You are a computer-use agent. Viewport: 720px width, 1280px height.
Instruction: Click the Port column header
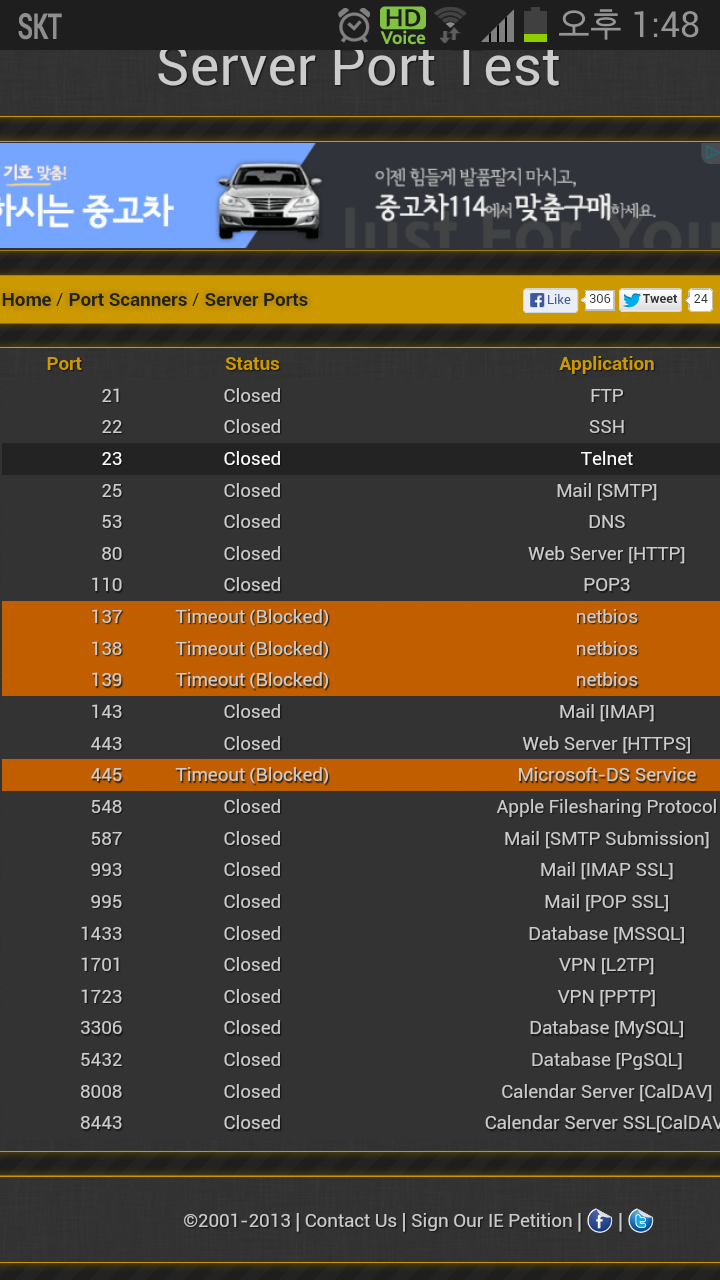click(x=64, y=364)
